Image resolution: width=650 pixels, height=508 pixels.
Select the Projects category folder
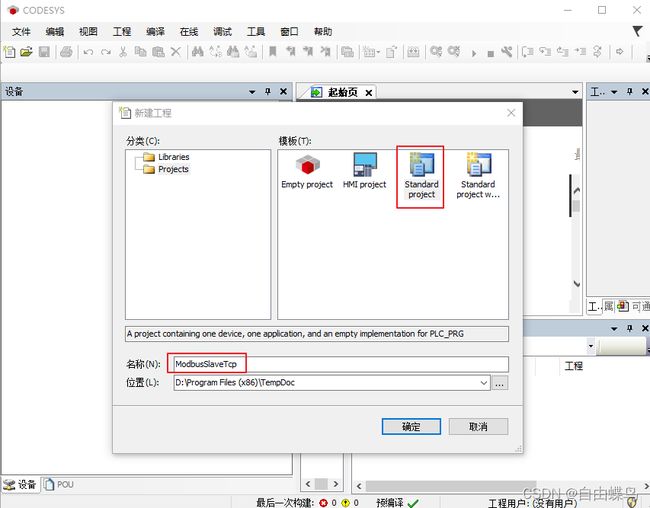point(166,169)
